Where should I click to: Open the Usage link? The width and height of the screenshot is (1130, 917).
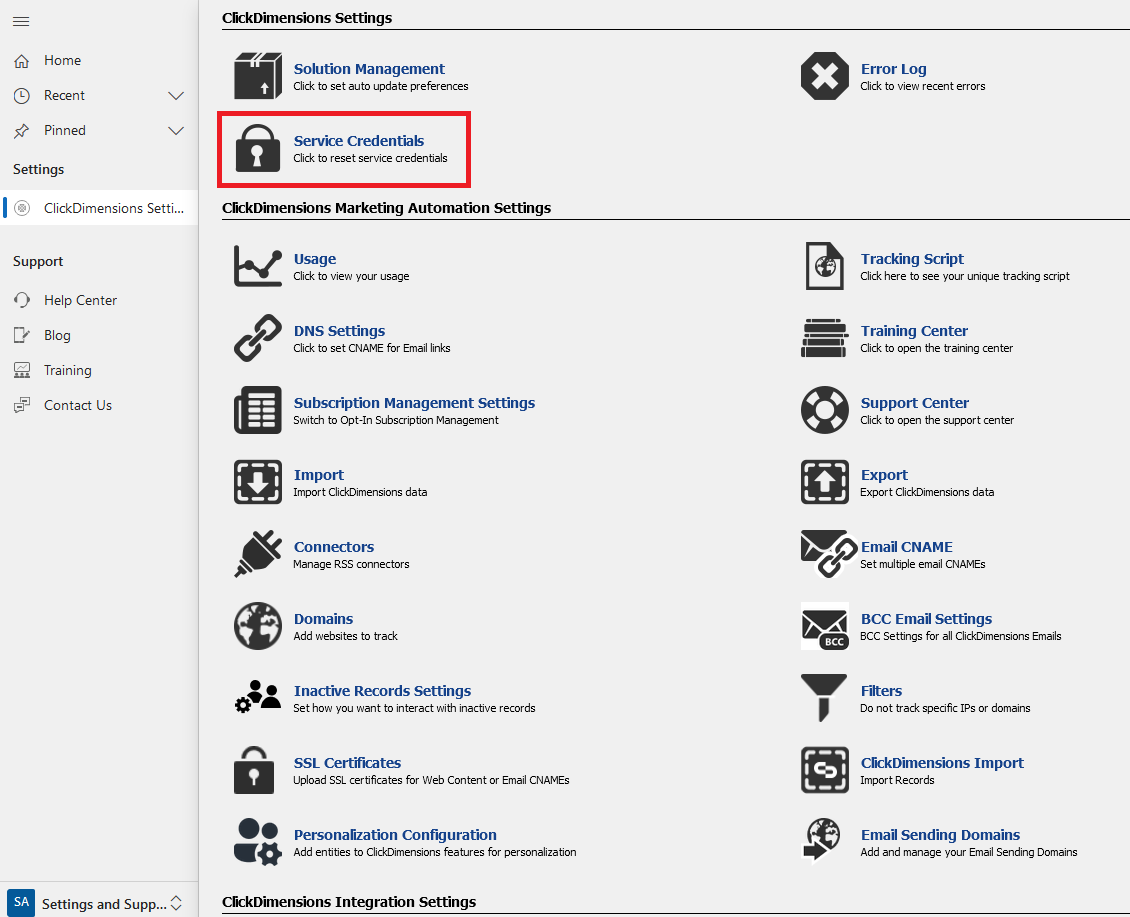point(315,259)
